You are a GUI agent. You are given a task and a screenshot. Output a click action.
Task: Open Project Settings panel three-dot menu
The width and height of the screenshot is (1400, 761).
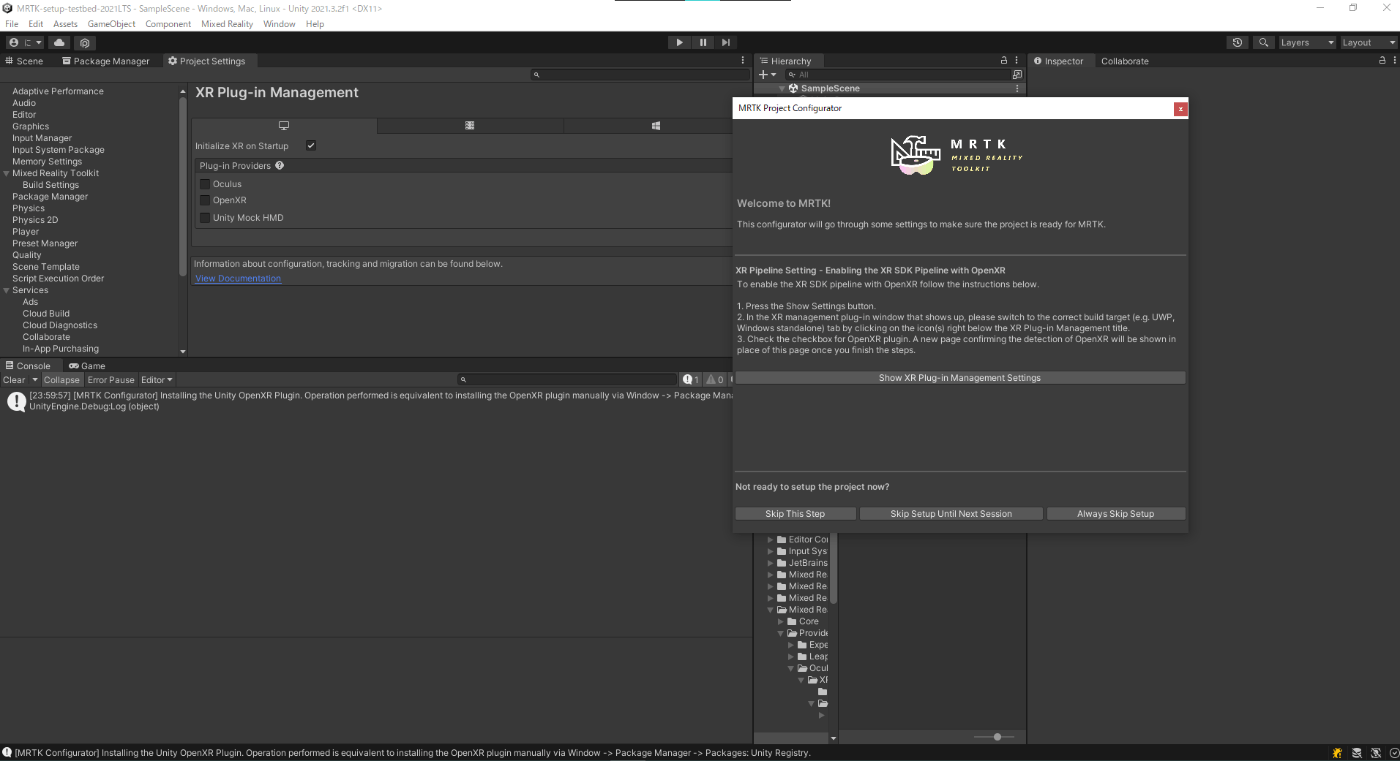point(742,61)
